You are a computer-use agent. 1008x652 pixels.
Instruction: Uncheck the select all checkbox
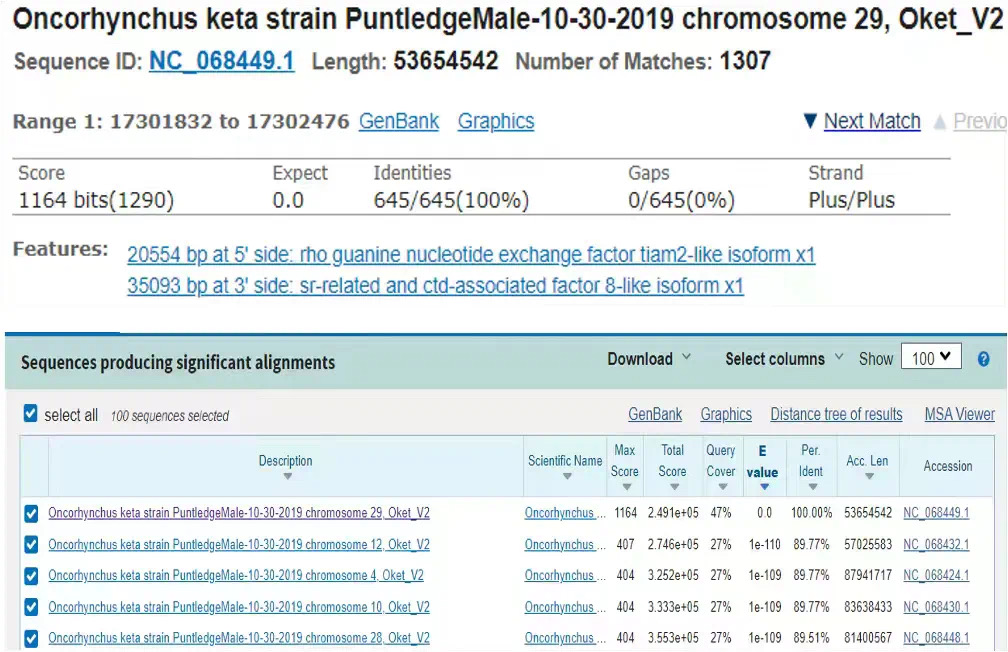[30, 413]
